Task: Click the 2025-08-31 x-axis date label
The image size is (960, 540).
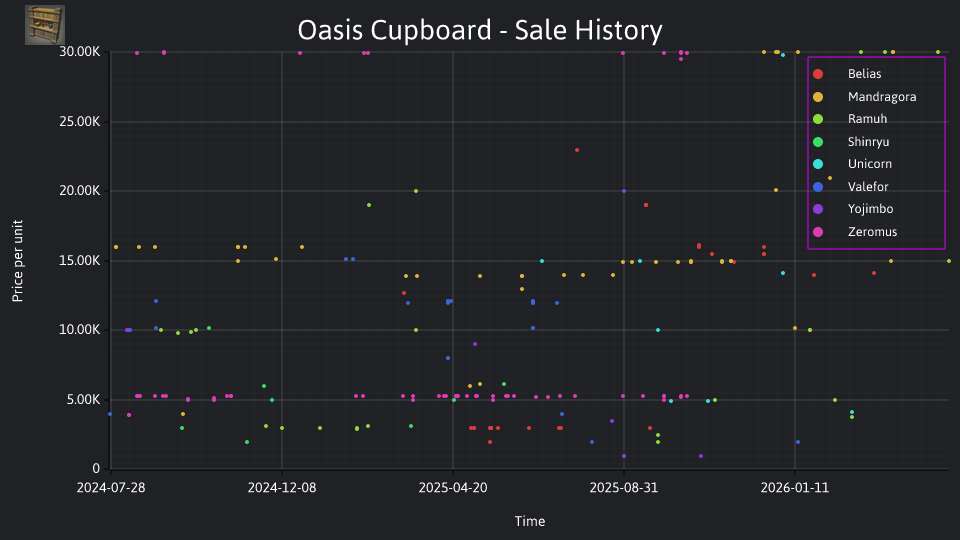Action: point(623,488)
